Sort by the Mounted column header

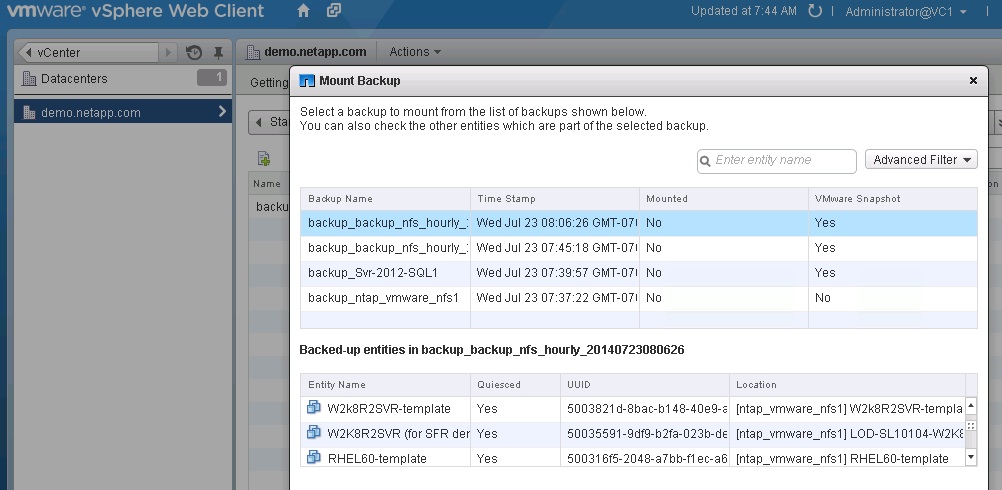coord(723,199)
